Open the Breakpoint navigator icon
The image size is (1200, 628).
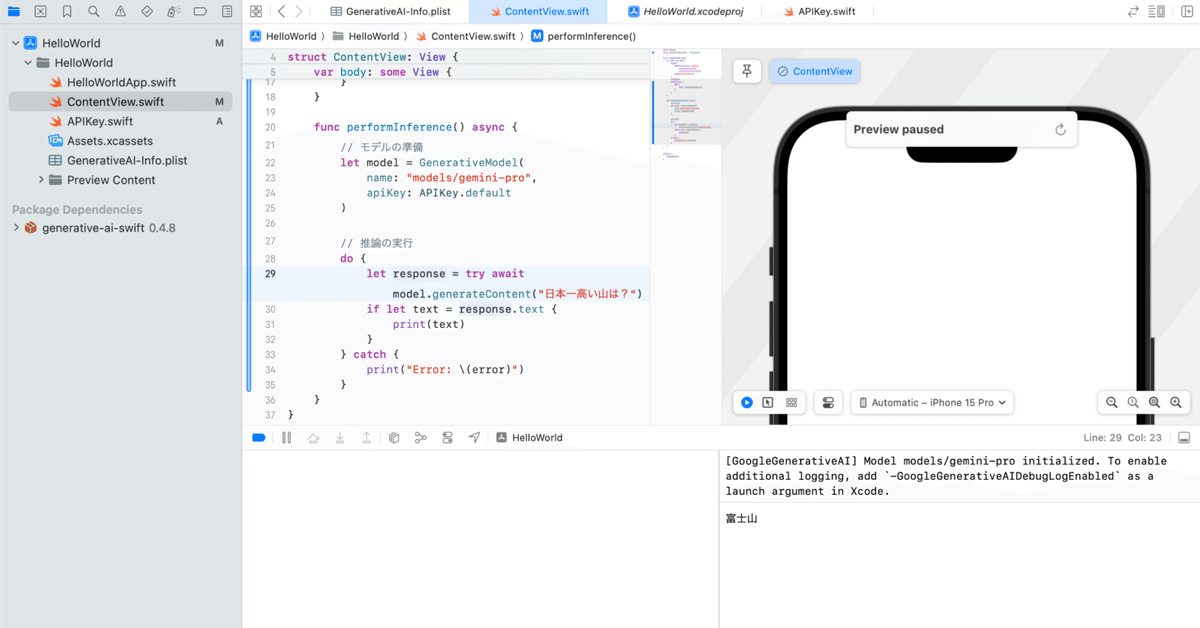pyautogui.click(x=200, y=12)
